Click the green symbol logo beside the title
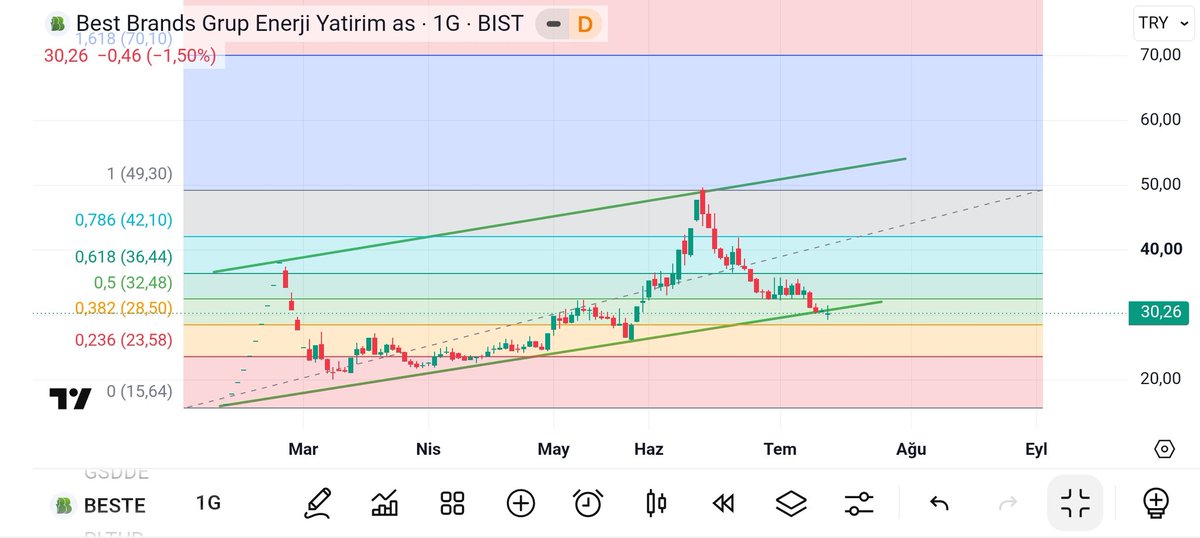The width and height of the screenshot is (1200, 538). 59,24
